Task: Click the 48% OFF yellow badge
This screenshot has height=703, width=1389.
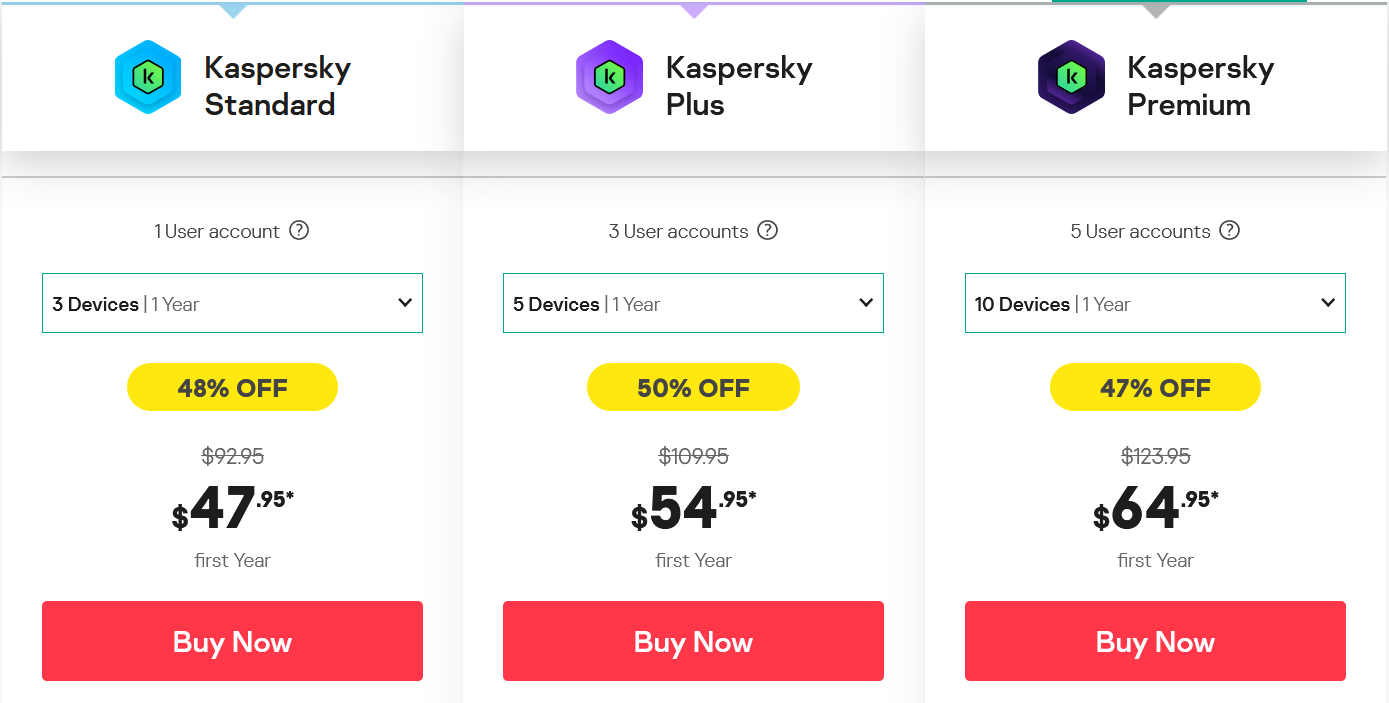Action: [x=232, y=388]
